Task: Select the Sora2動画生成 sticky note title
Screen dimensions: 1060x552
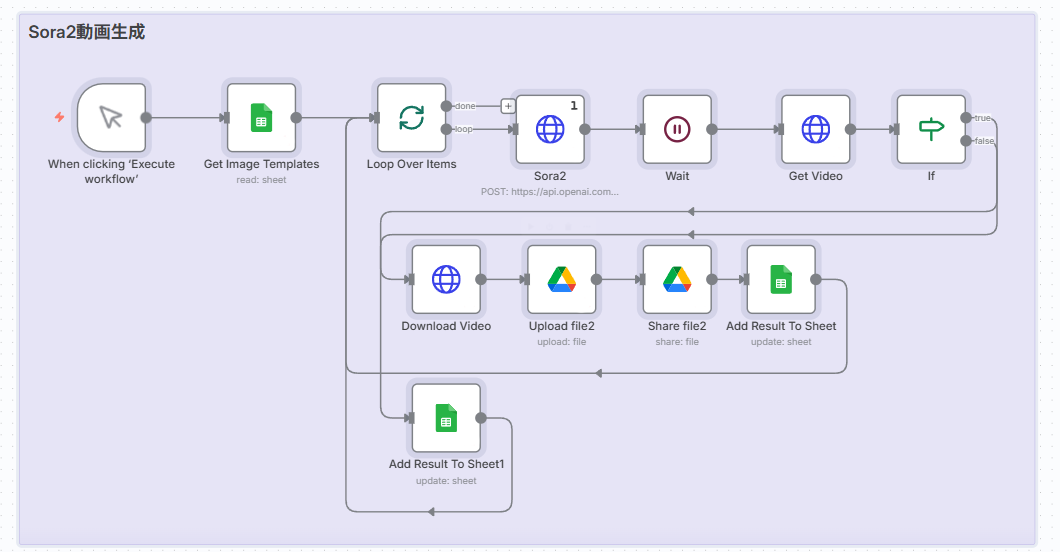Action: [87, 32]
